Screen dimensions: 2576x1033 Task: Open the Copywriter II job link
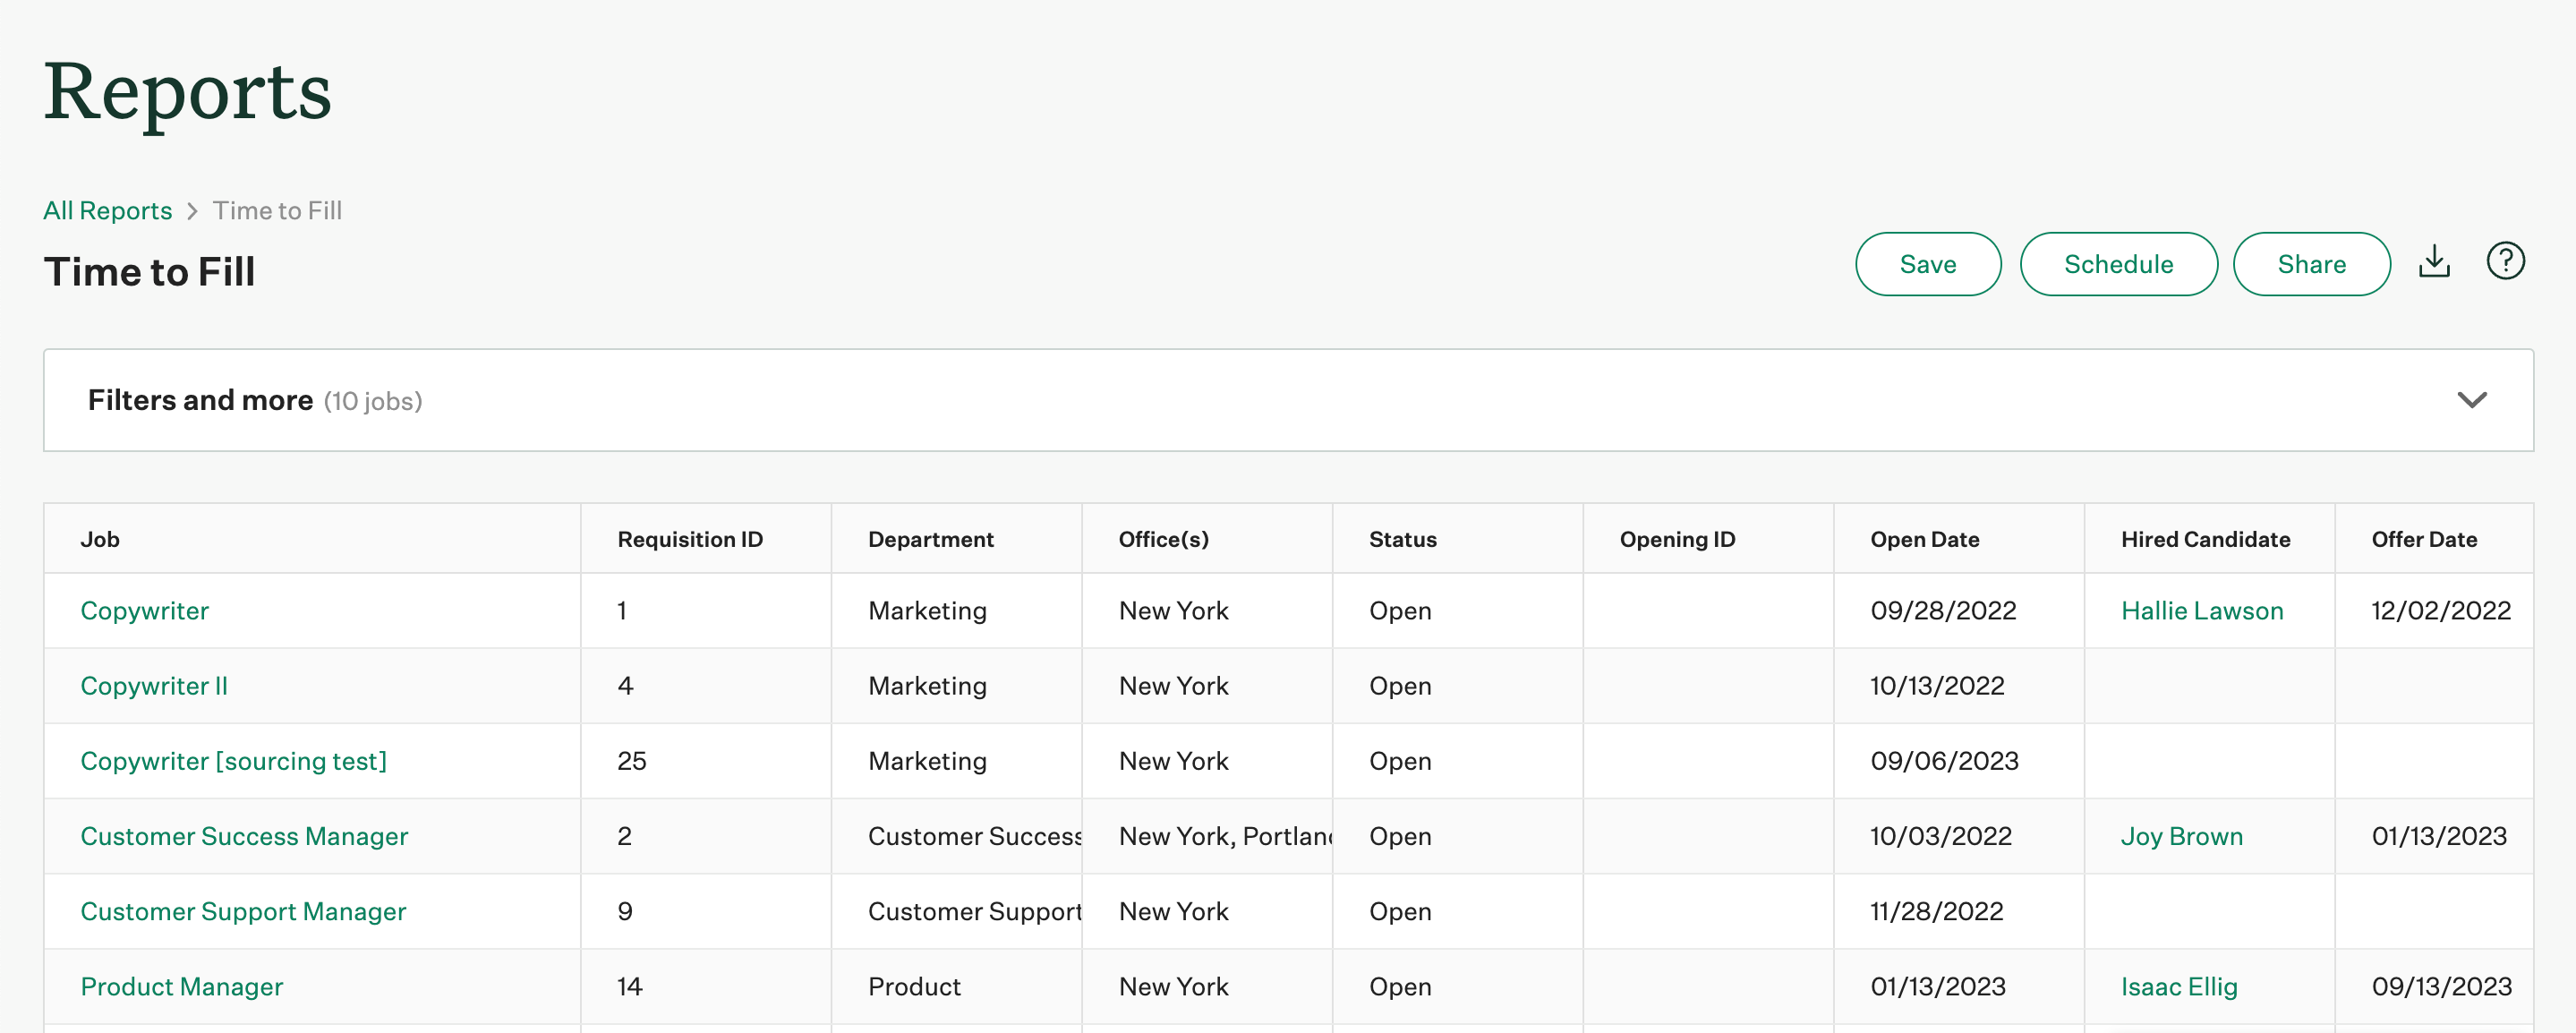coord(154,686)
